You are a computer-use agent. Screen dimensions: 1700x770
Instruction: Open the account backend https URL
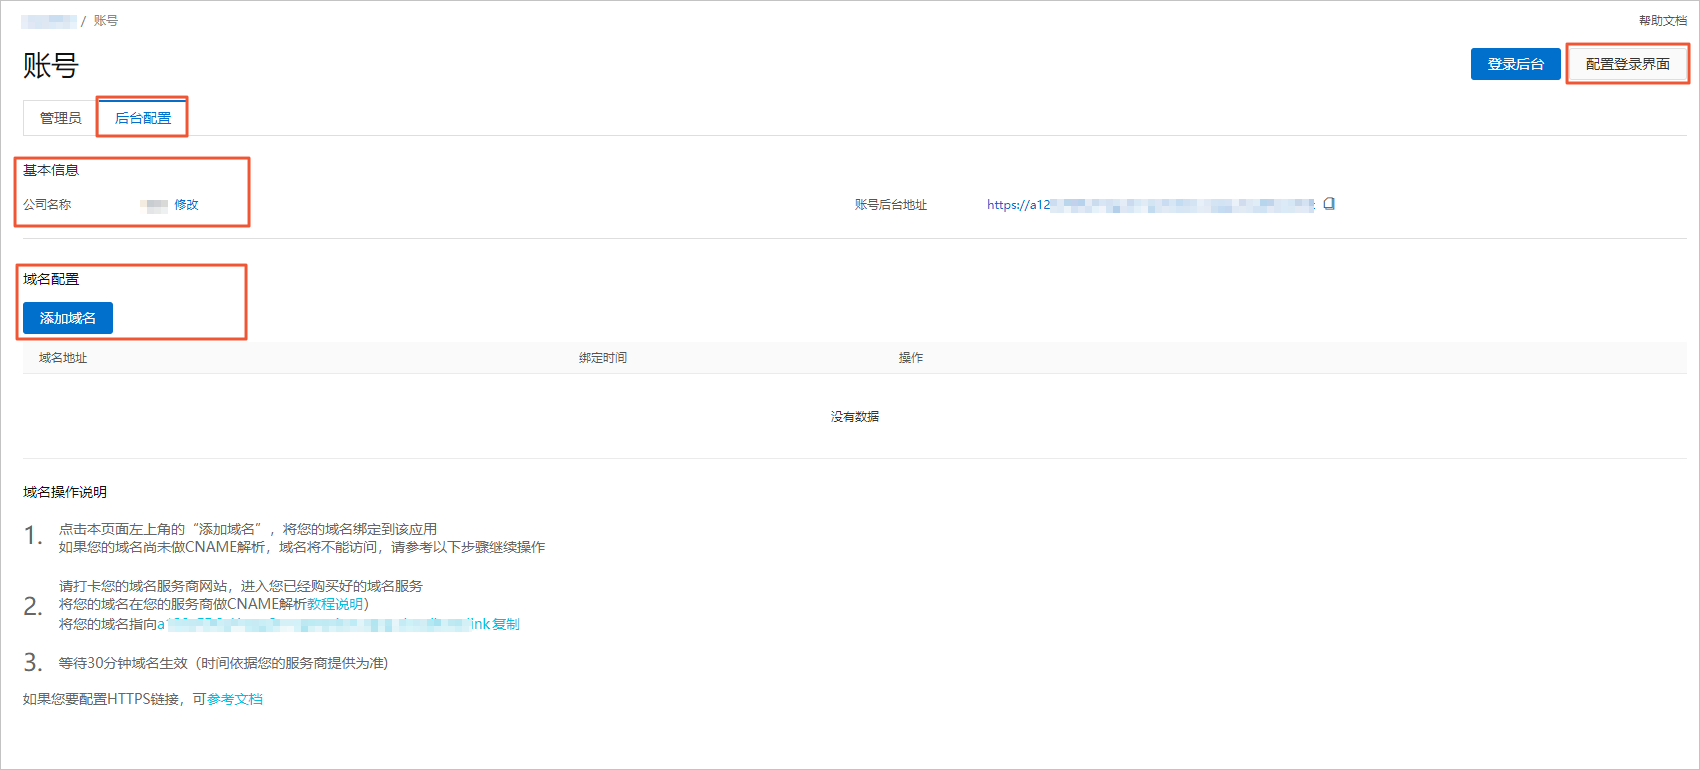coord(1150,204)
